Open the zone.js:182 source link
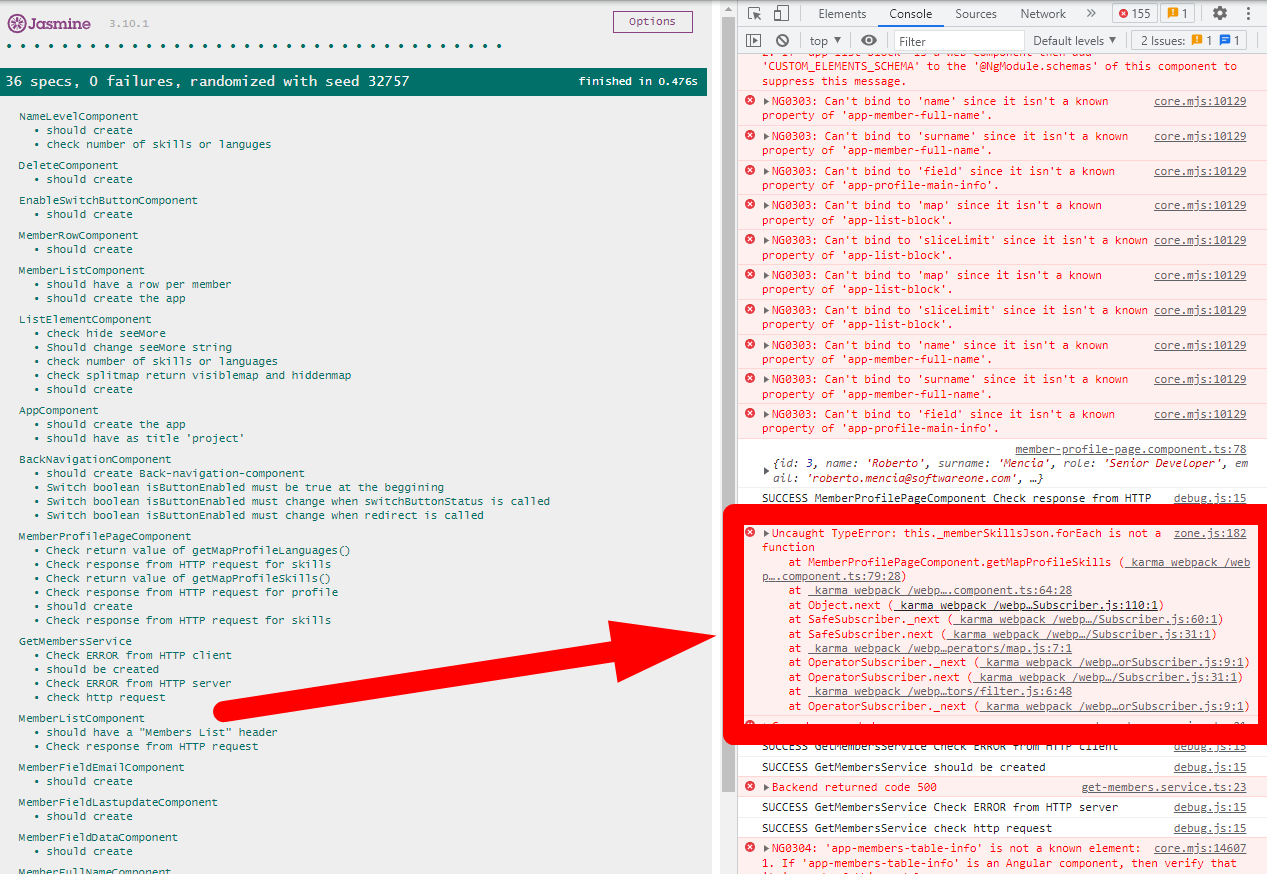Screen dimensions: 1267x874 1209,534
